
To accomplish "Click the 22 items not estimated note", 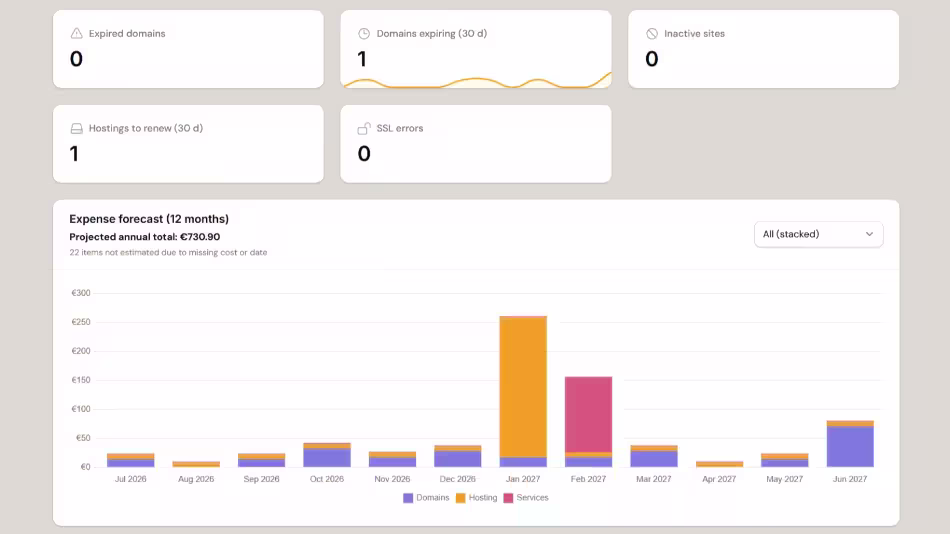I will [168, 252].
